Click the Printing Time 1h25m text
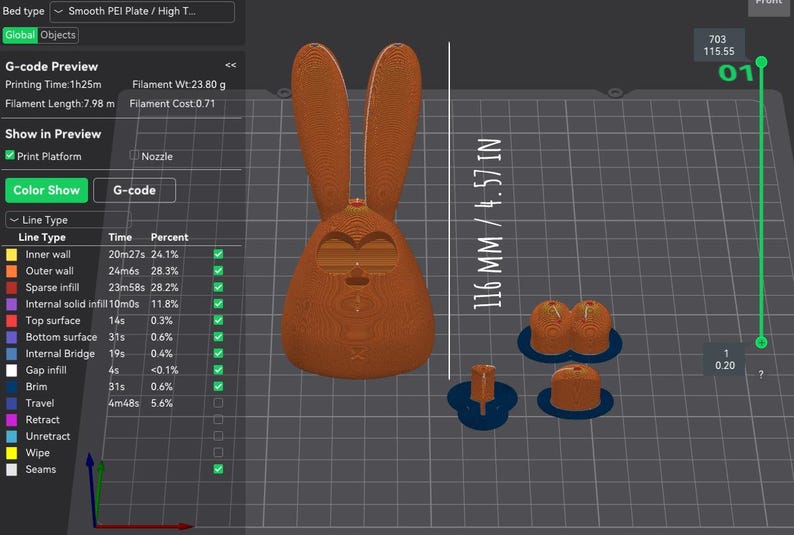Viewport: 794px width, 535px height. pyautogui.click(x=53, y=85)
